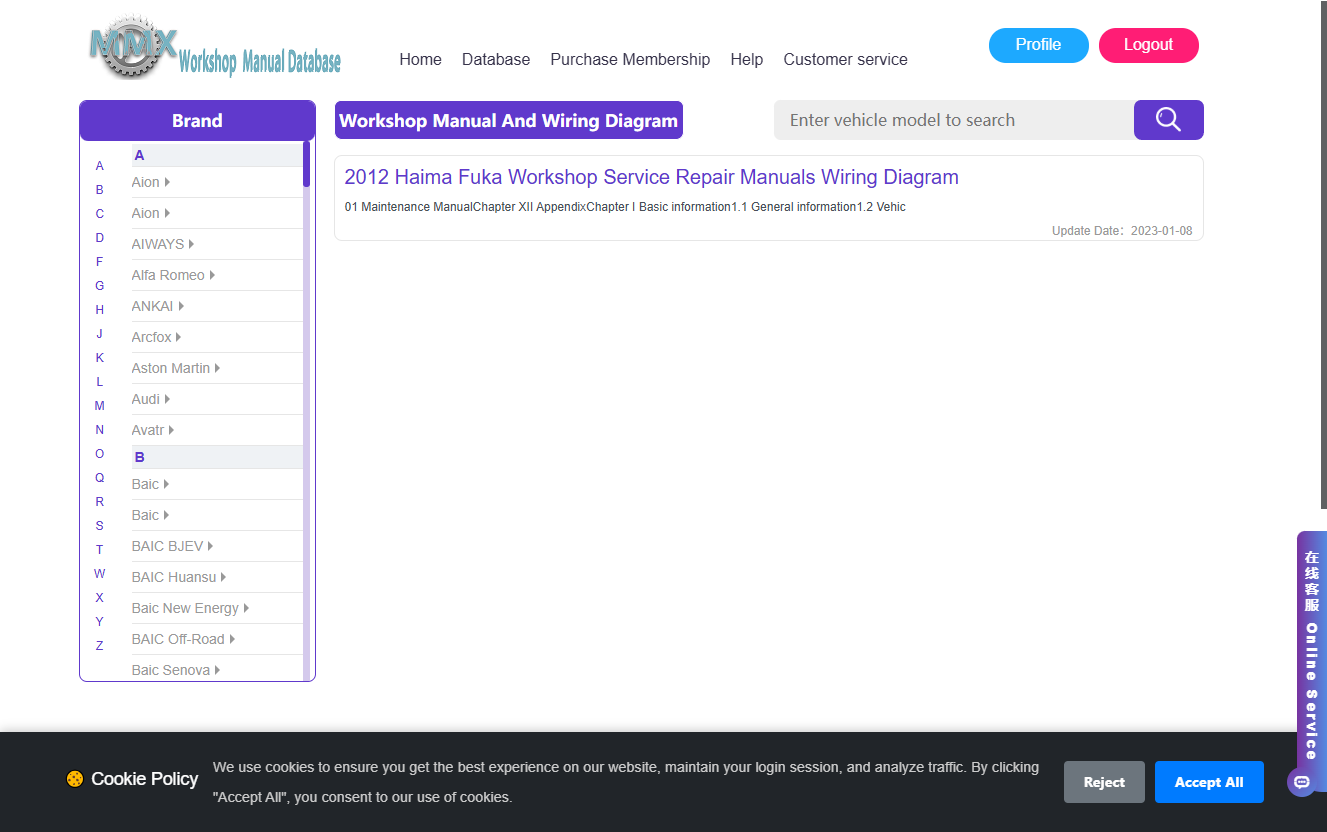Click the cookie icon beside Cookie Policy

(x=75, y=779)
